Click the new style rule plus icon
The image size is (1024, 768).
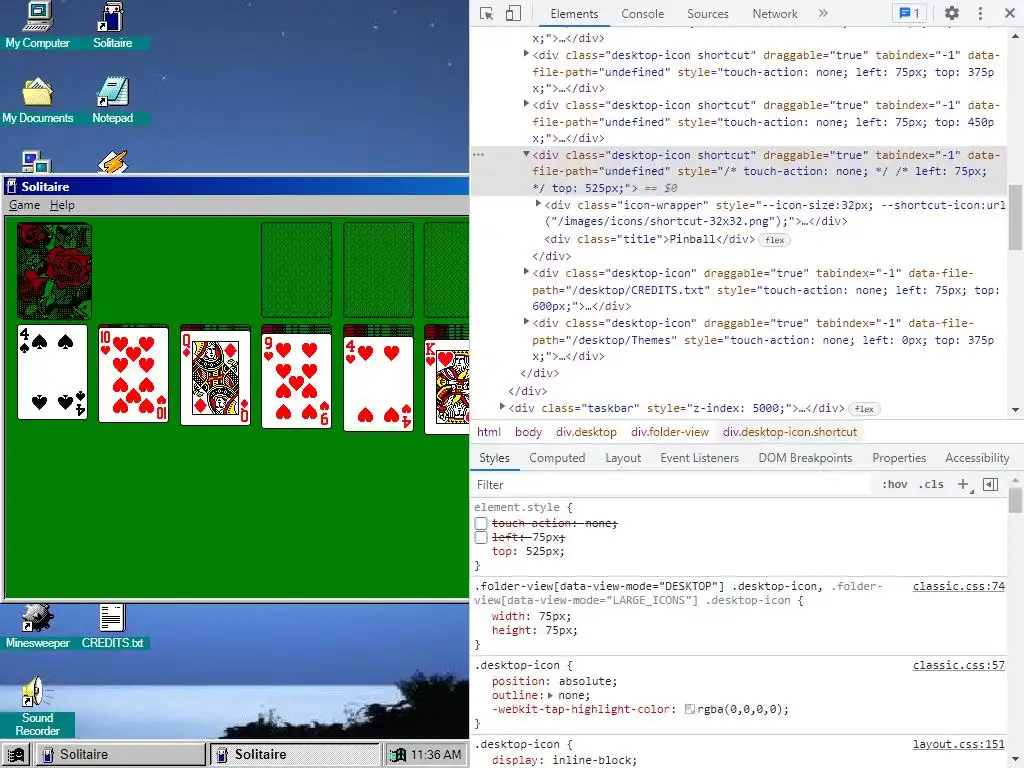click(x=964, y=485)
